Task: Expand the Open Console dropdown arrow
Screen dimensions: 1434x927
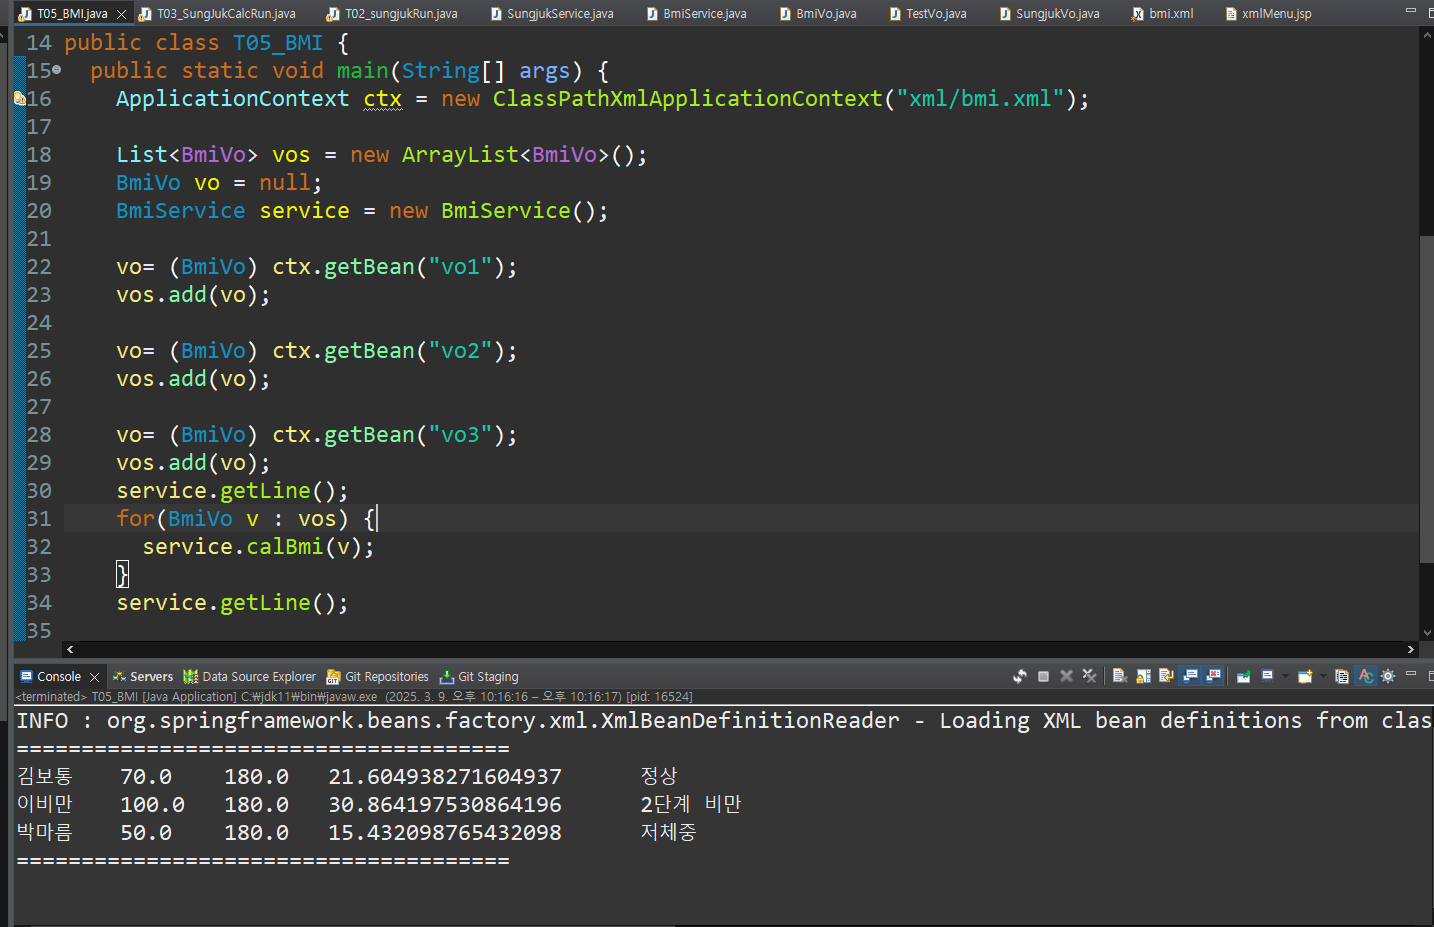Action: coord(1323,677)
